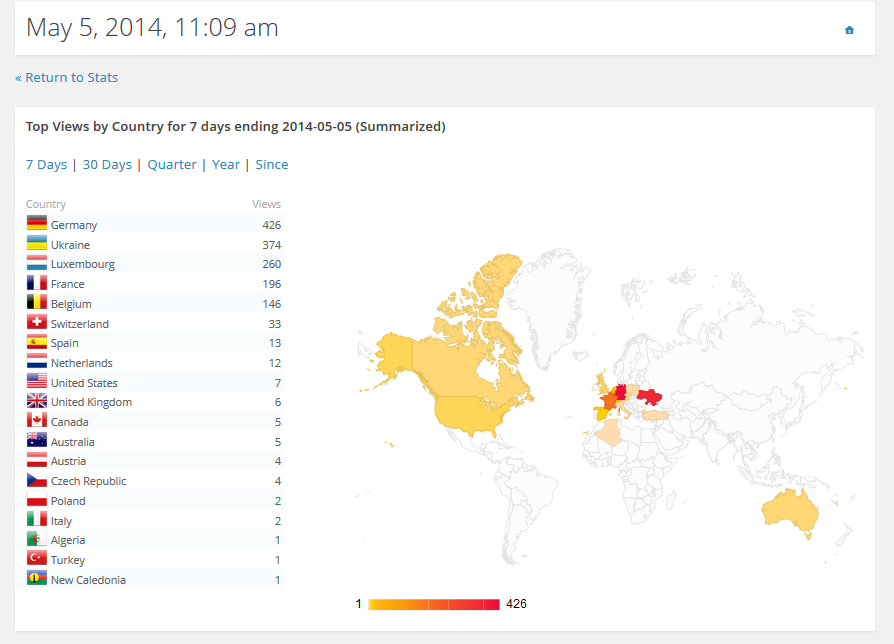Click the Belgium flag icon
Viewport: 894px width, 644px height.
coord(37,303)
